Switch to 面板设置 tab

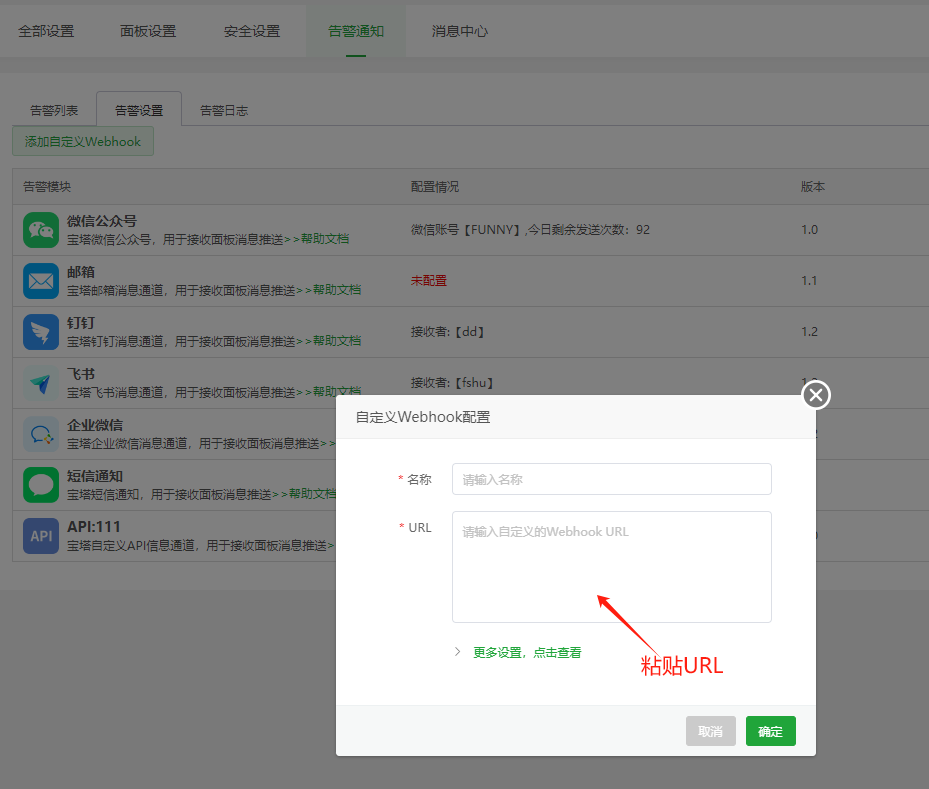[148, 31]
